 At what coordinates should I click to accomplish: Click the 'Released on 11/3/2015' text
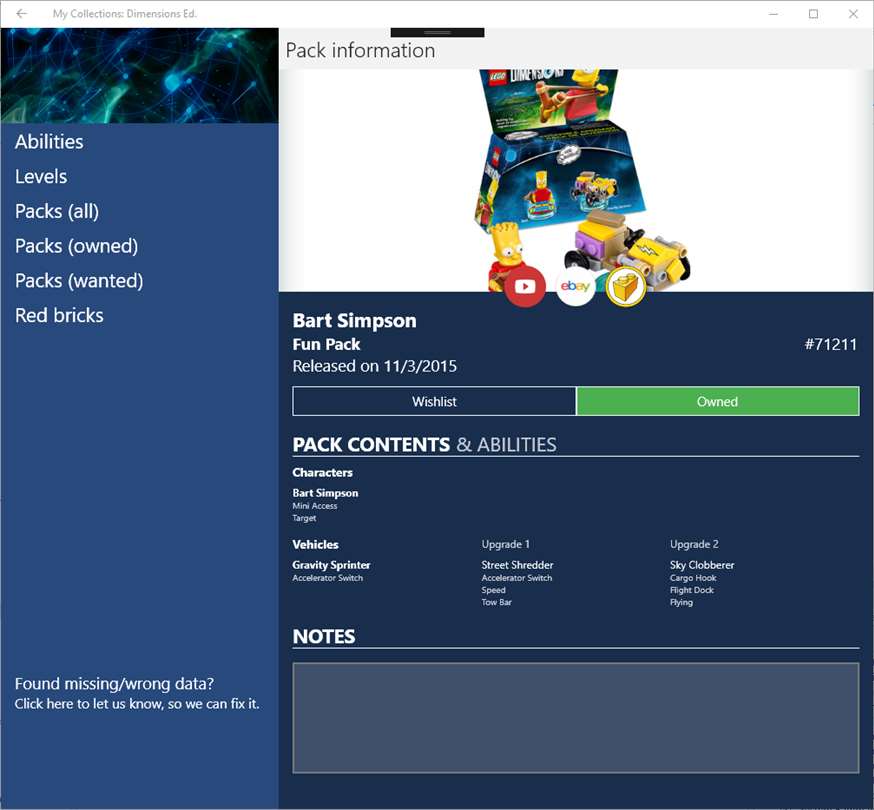(375, 366)
